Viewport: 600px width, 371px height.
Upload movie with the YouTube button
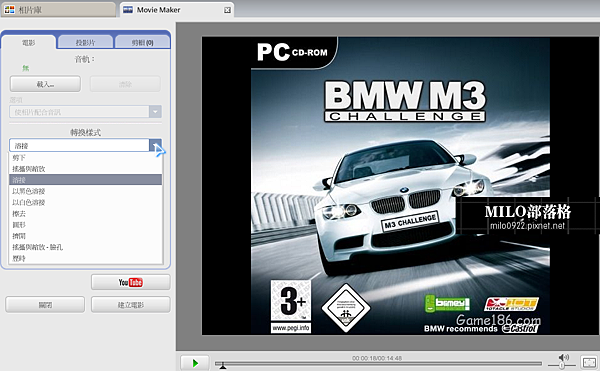coord(130,282)
